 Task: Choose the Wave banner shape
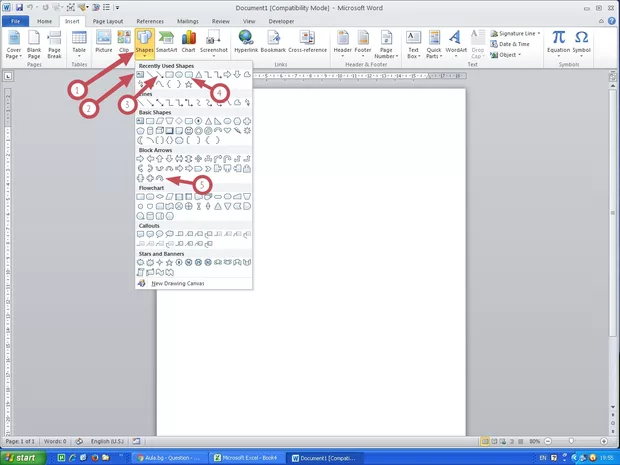(x=159, y=272)
